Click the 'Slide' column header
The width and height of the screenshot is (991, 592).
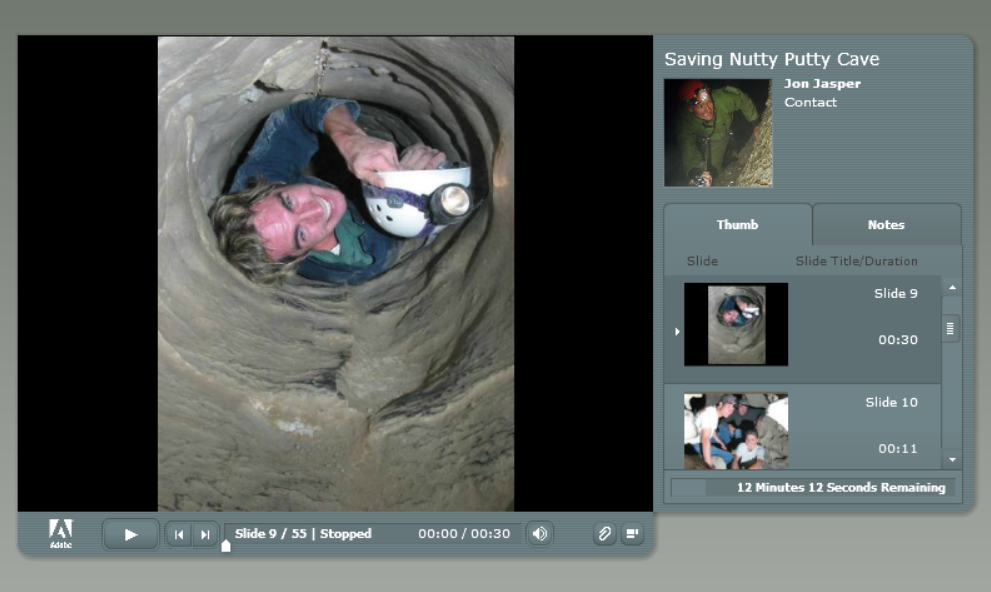702,261
